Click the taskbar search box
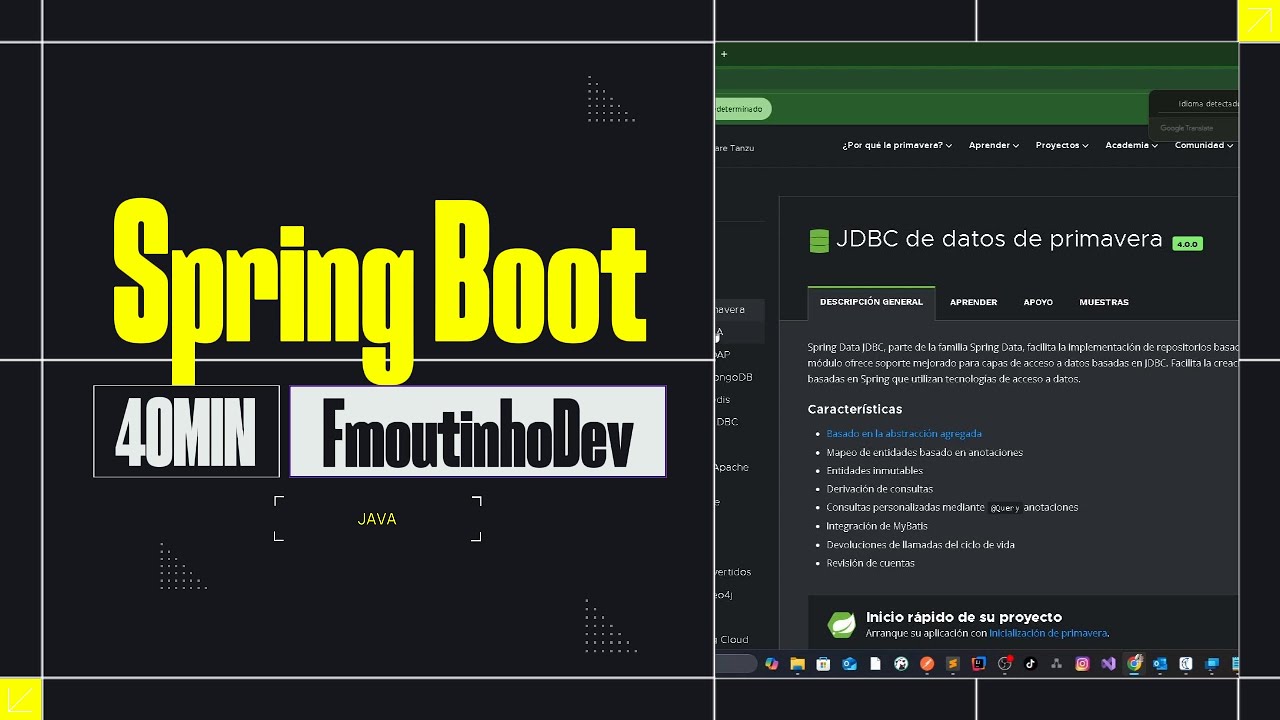Screen dimensions: 1280x720 (x=735, y=664)
